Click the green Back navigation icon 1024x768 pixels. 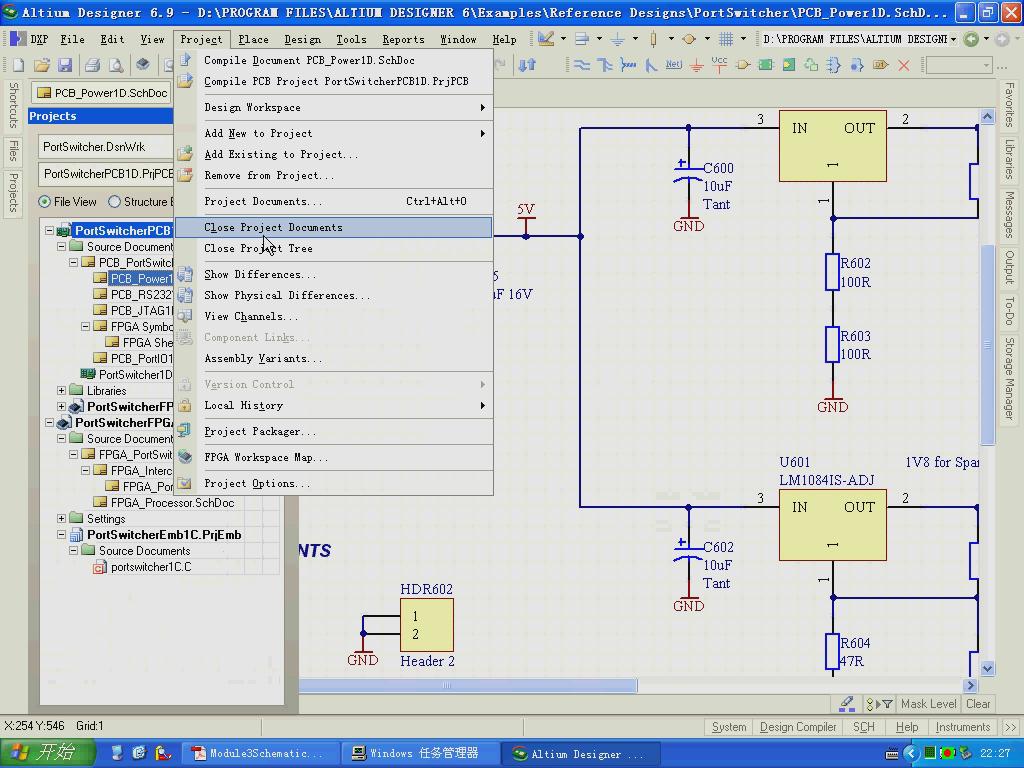[971, 39]
